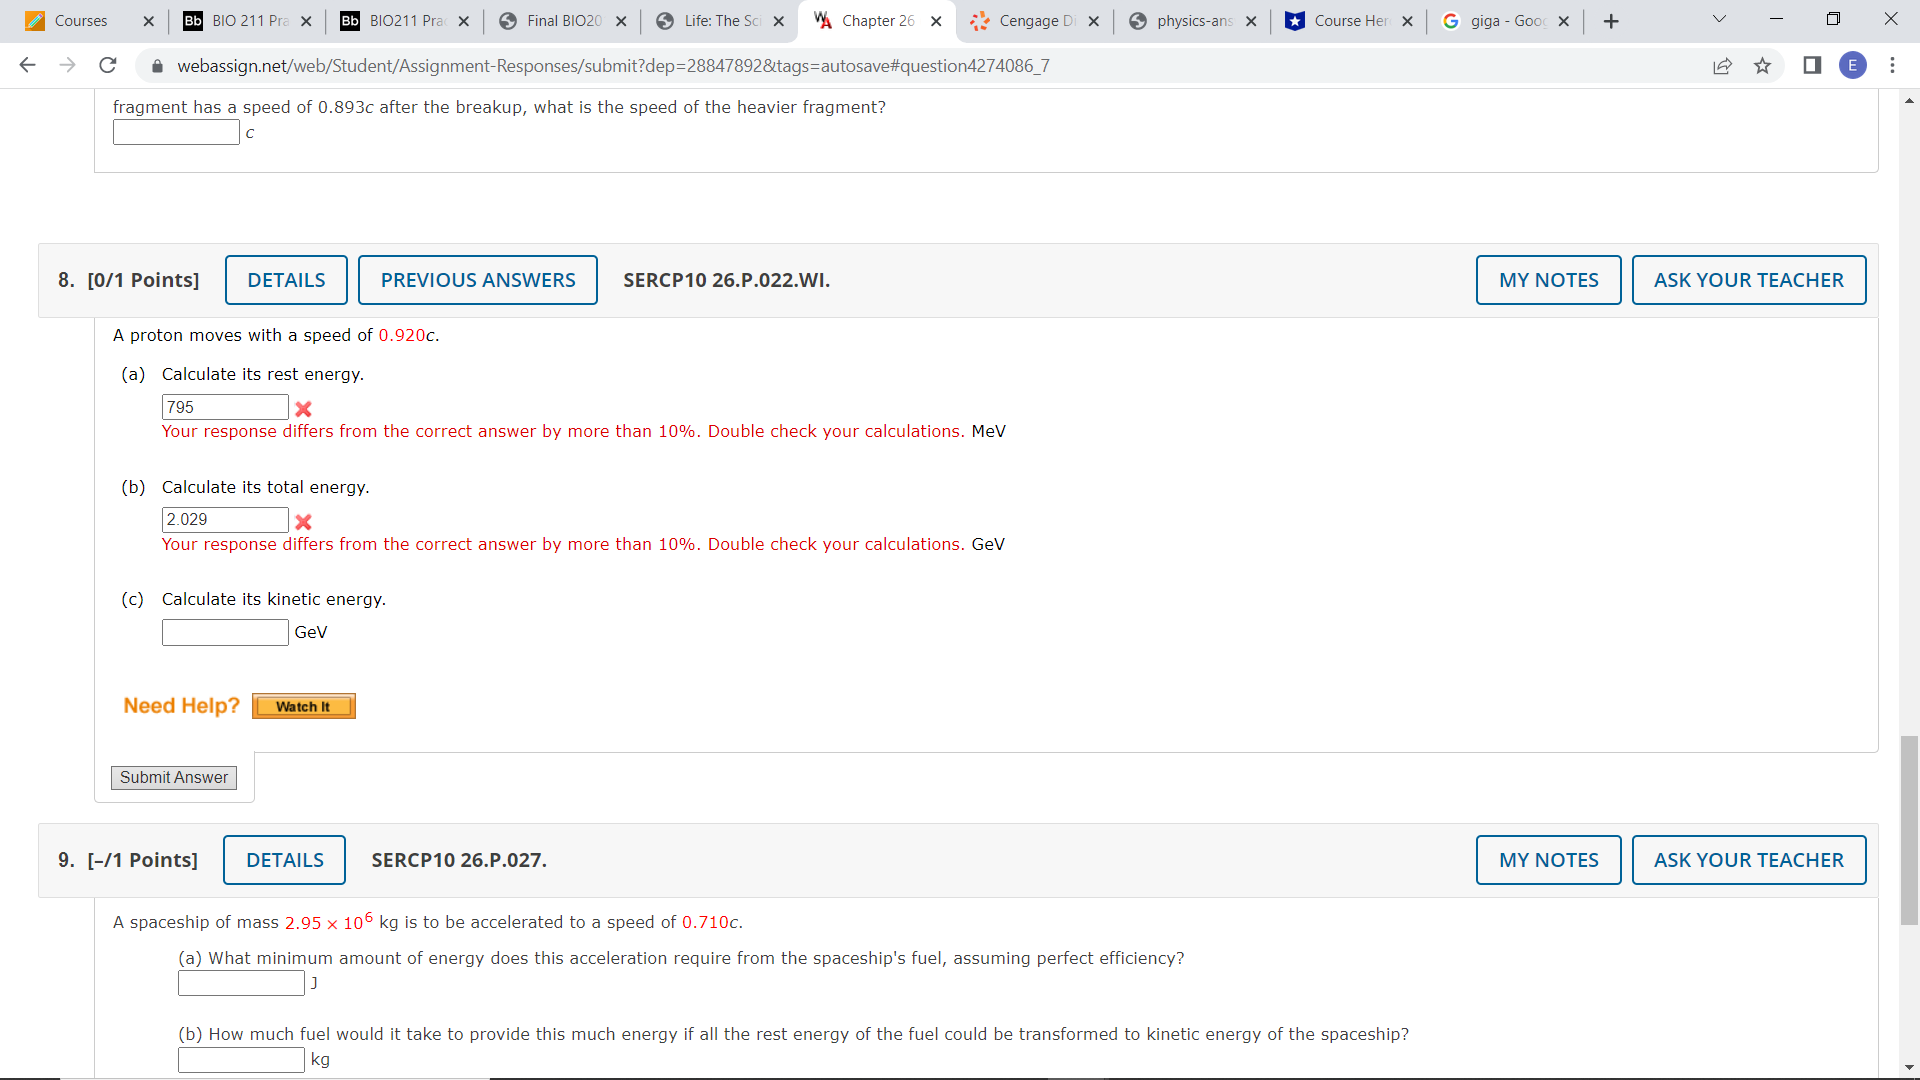Click the vertical scrollbar thumb
Image resolution: width=1920 pixels, height=1080 pixels.
tap(1909, 830)
